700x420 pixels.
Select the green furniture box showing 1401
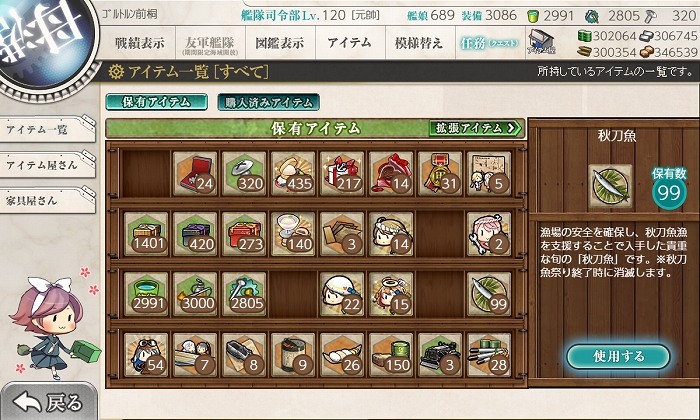tap(146, 234)
